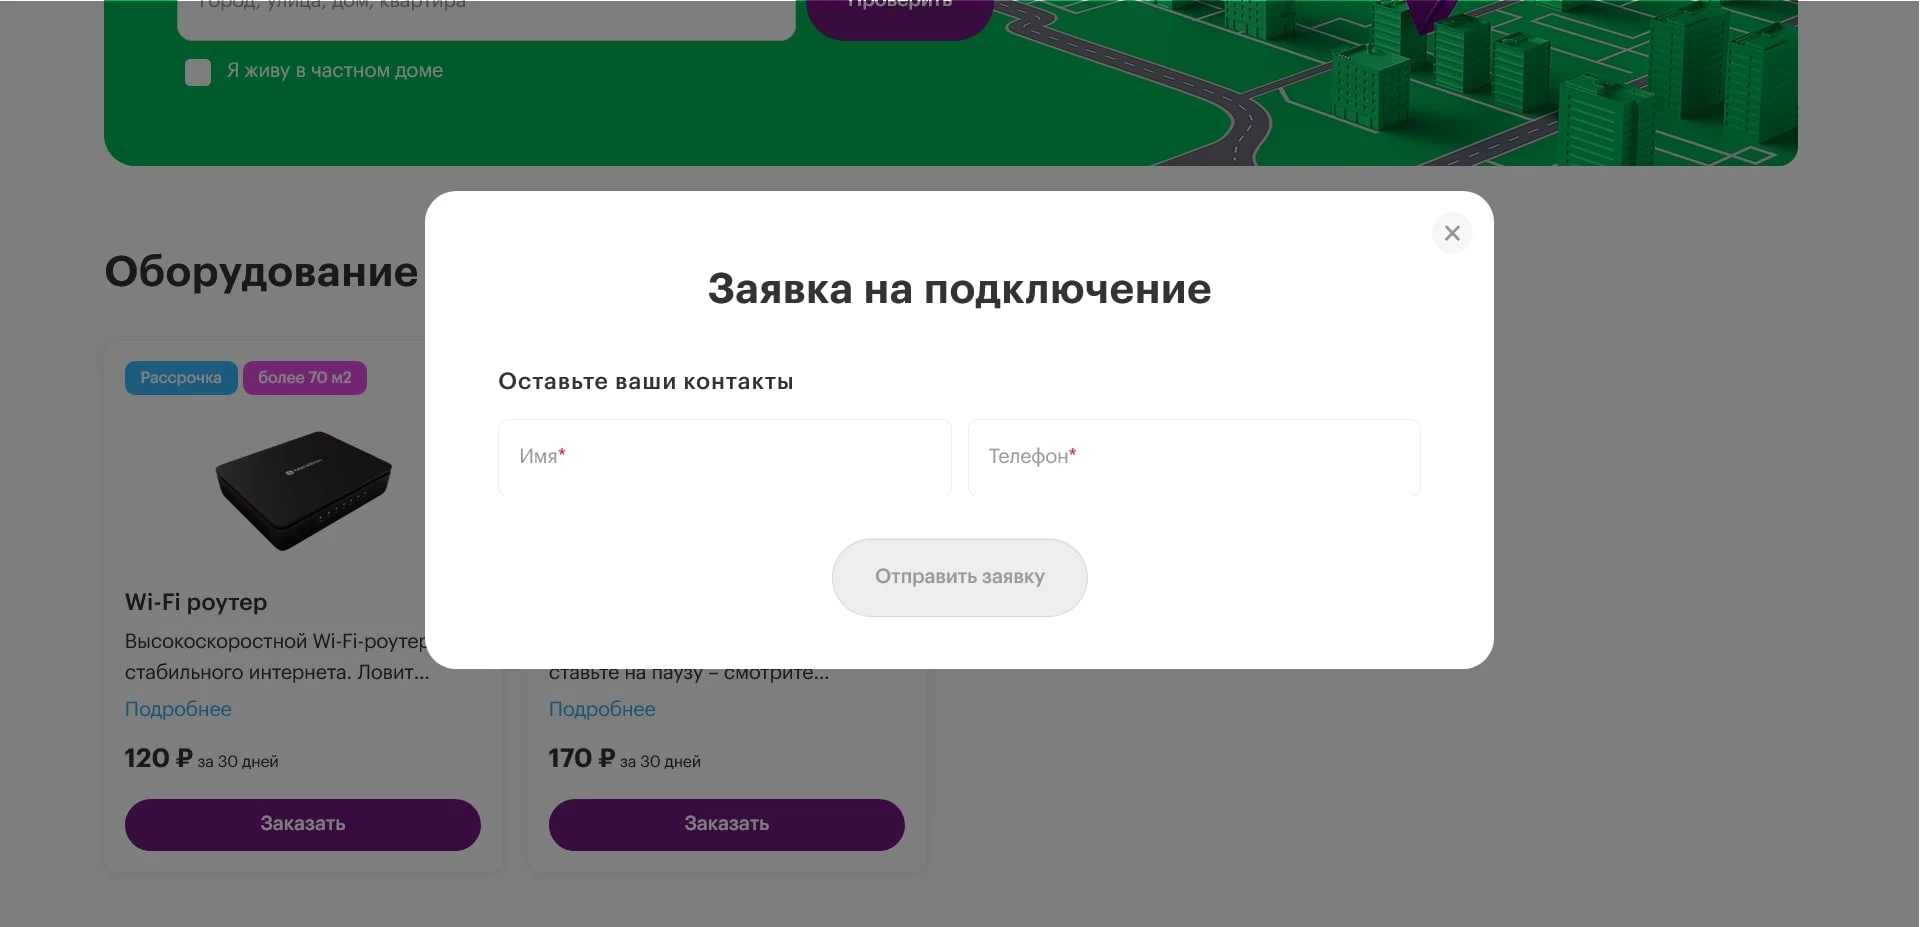Image resolution: width=1920 pixels, height=927 pixels.
Task: Click the «Заявка на подключение» dialog title
Action: [x=959, y=289]
